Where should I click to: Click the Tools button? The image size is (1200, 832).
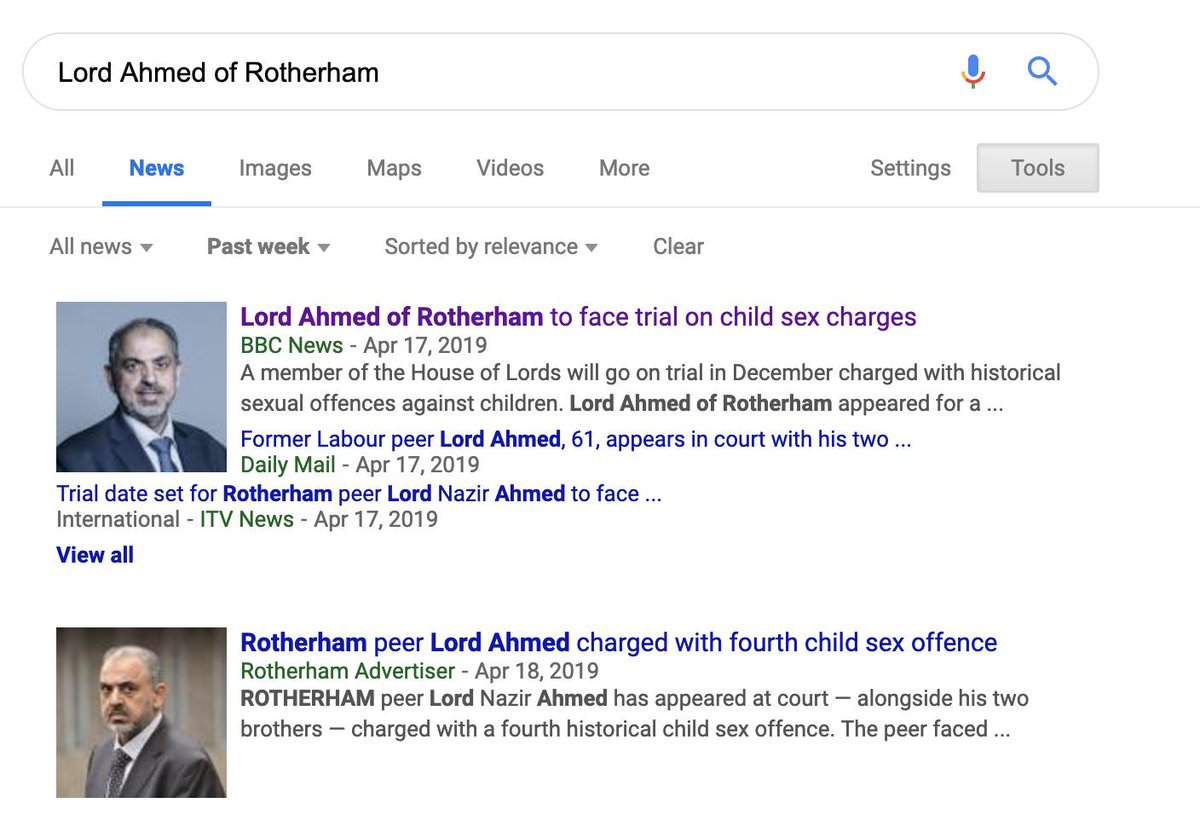tap(1038, 168)
